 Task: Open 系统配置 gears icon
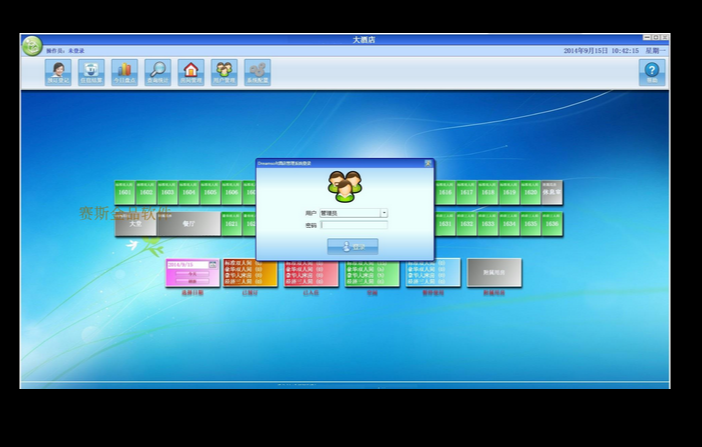coord(257,72)
